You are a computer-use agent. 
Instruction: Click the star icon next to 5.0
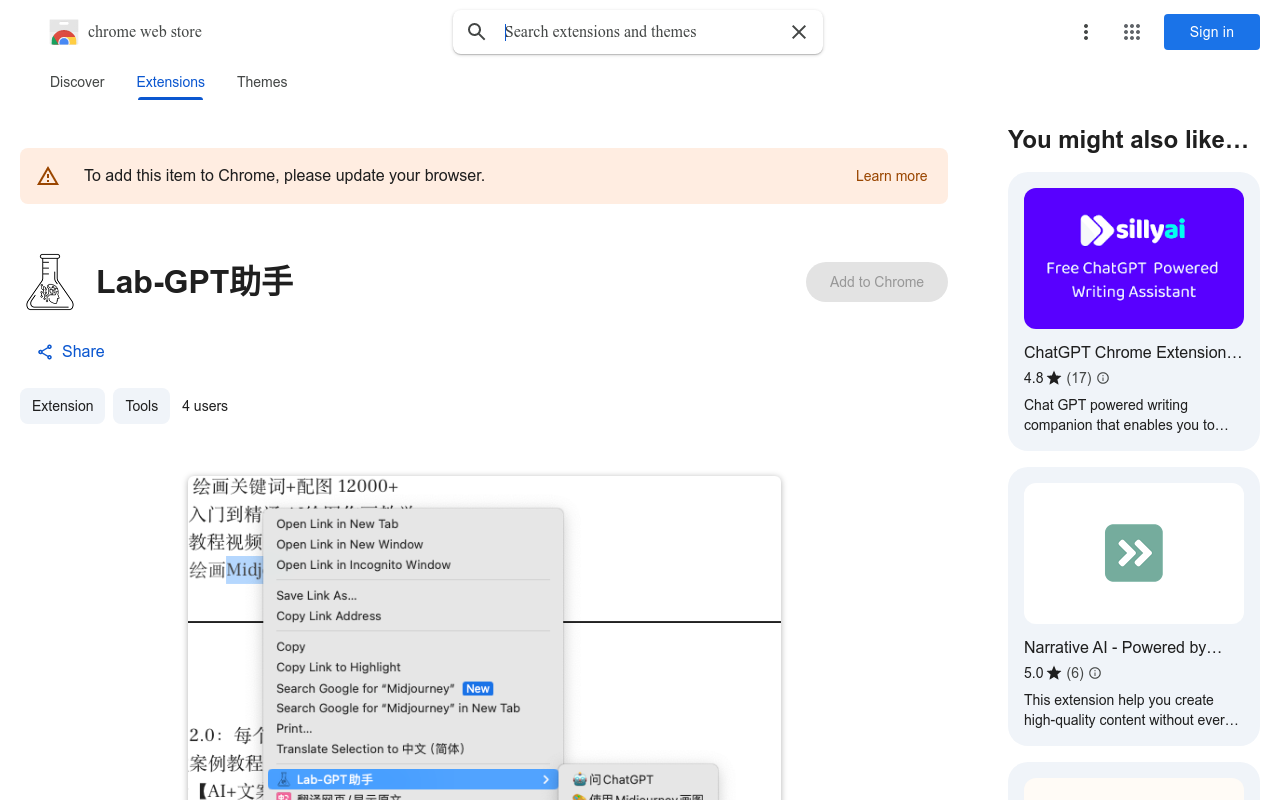pyautogui.click(x=1054, y=673)
